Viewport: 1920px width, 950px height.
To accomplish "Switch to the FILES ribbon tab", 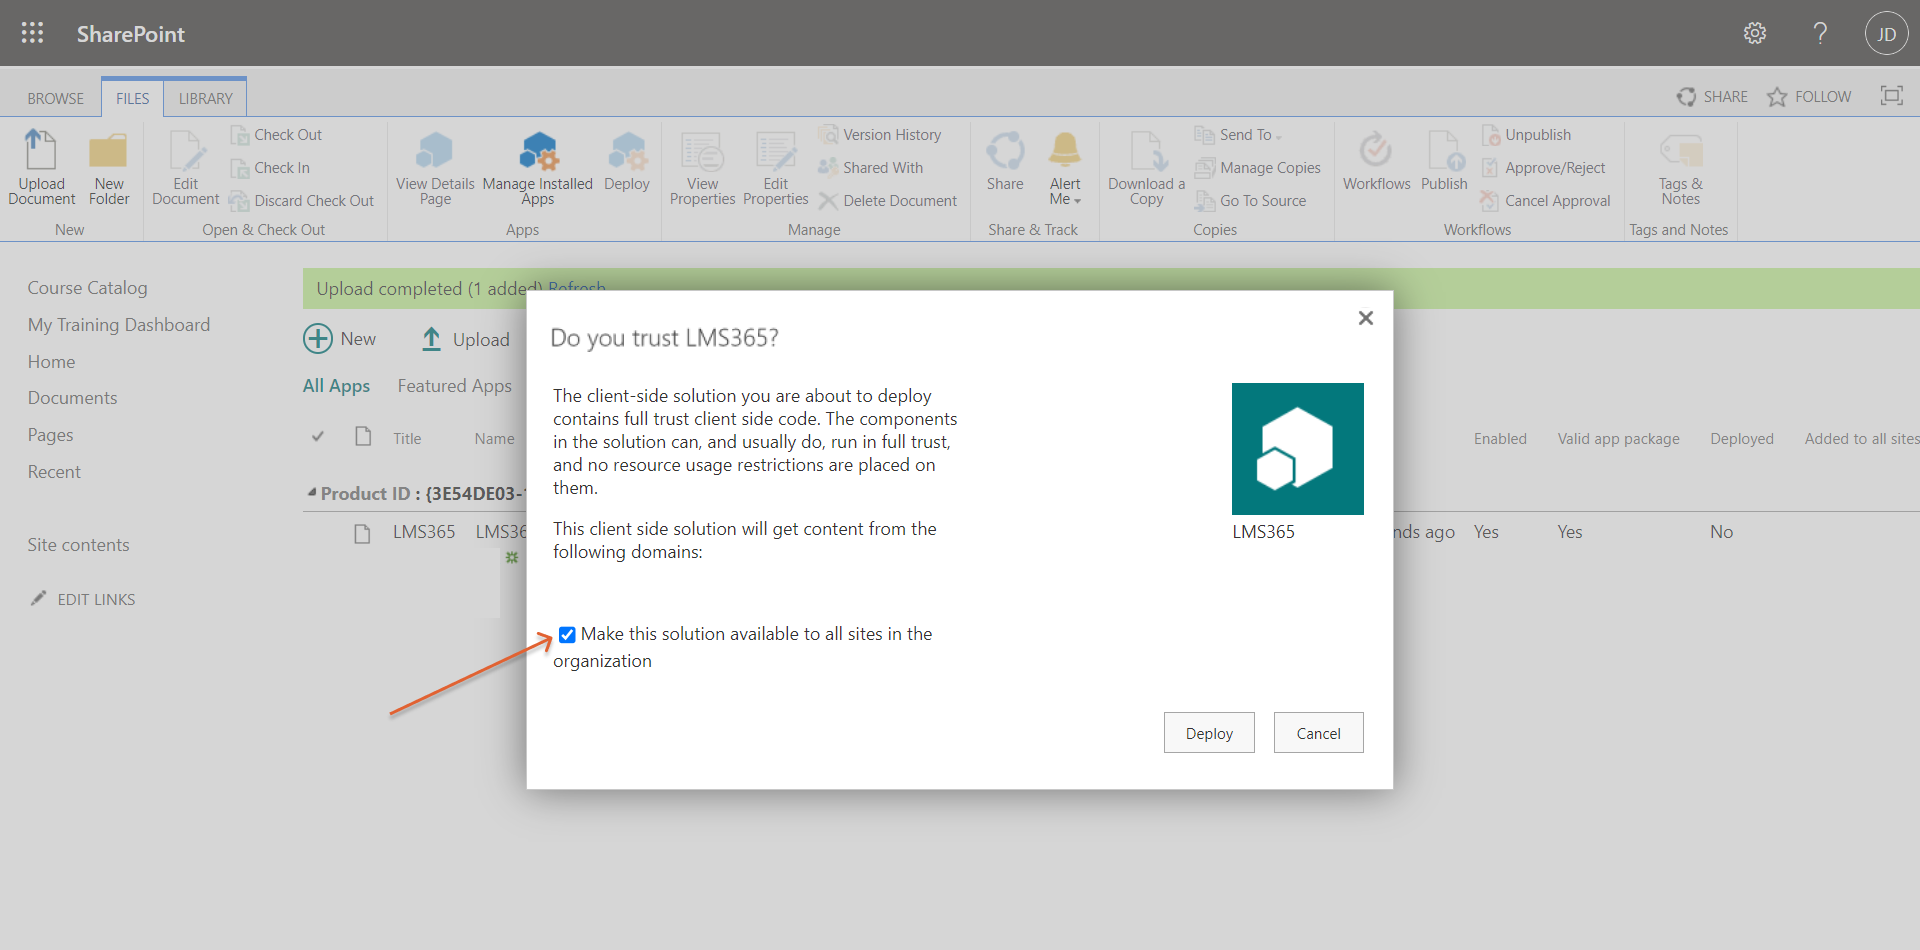I will pyautogui.click(x=132, y=98).
